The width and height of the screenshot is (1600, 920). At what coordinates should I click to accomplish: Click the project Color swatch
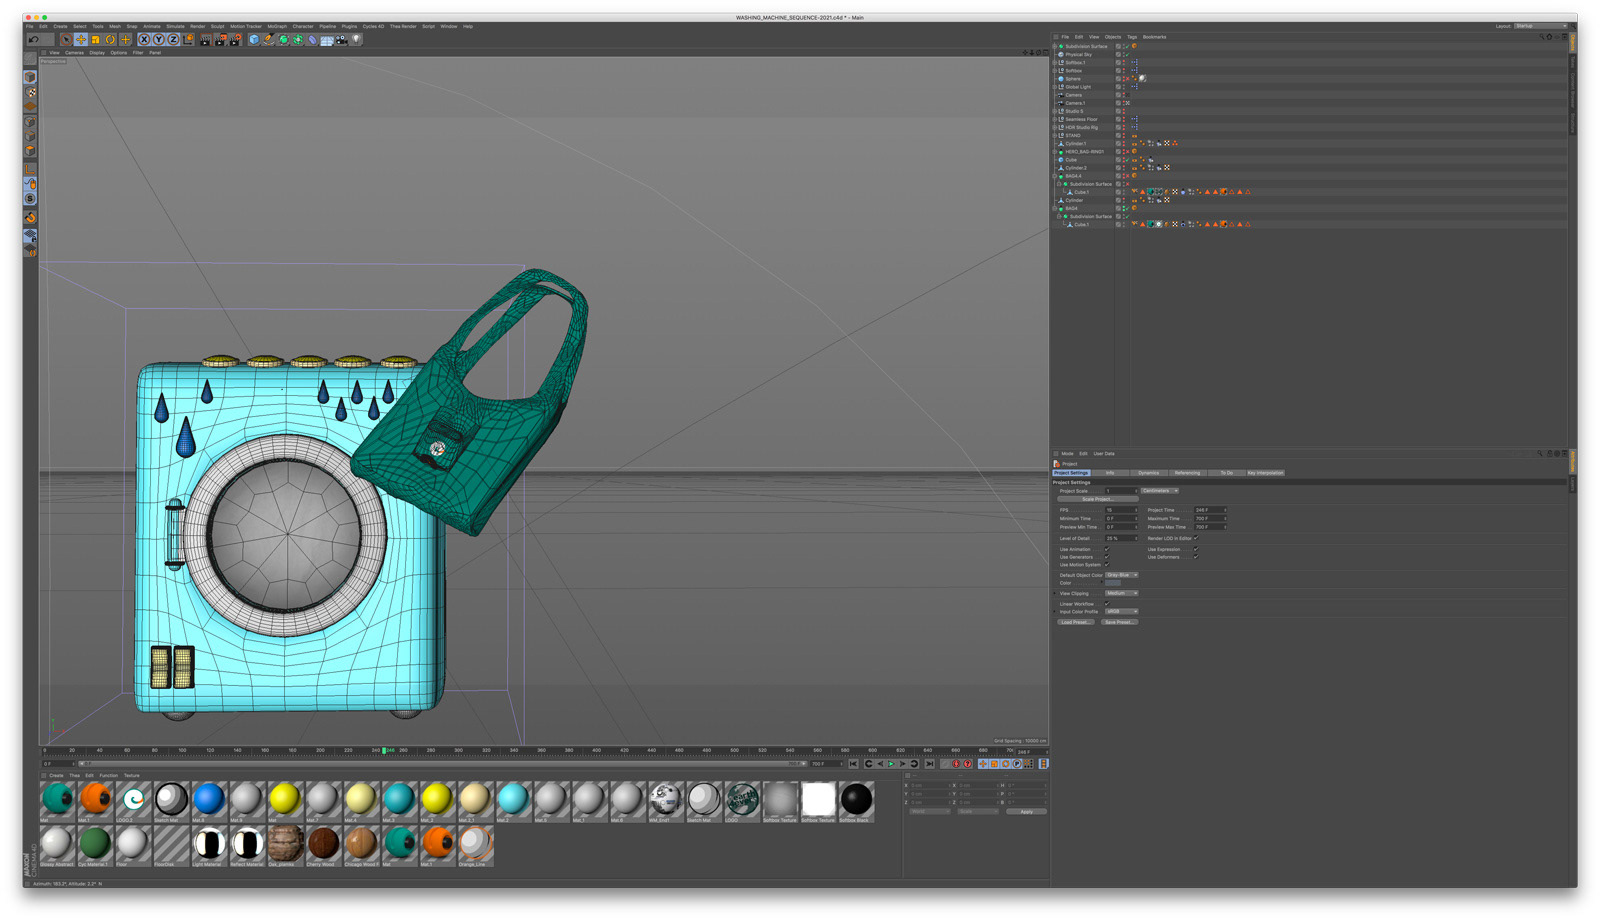click(1113, 583)
